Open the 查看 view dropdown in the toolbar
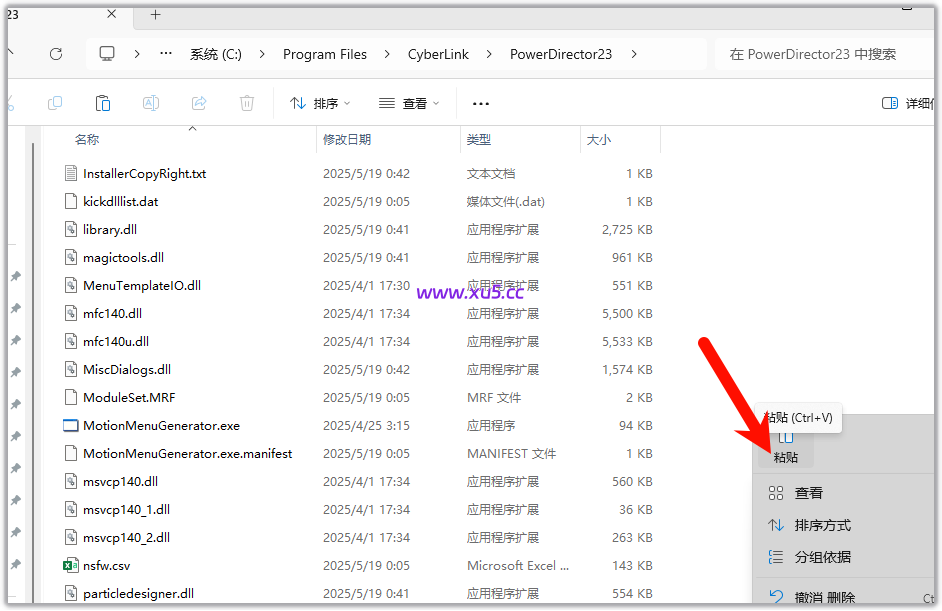Image resolution: width=942 pixels, height=611 pixels. (x=407, y=103)
